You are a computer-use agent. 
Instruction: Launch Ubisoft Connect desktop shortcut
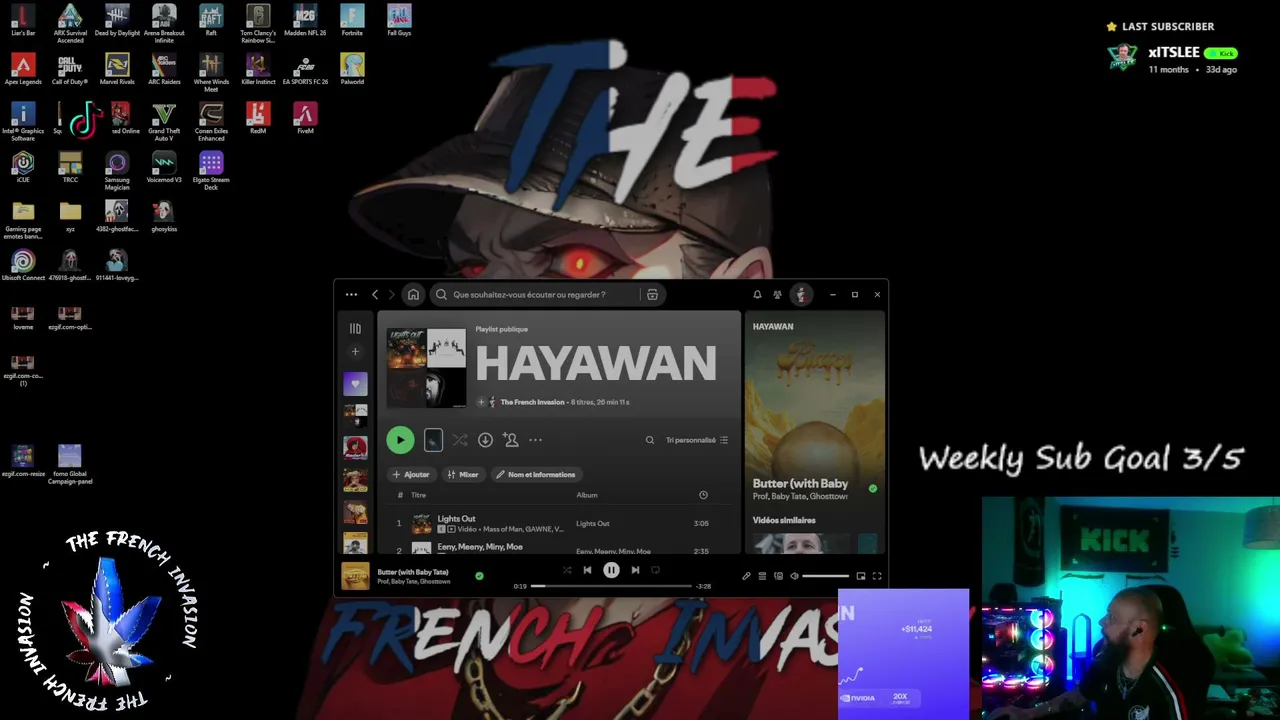23,266
